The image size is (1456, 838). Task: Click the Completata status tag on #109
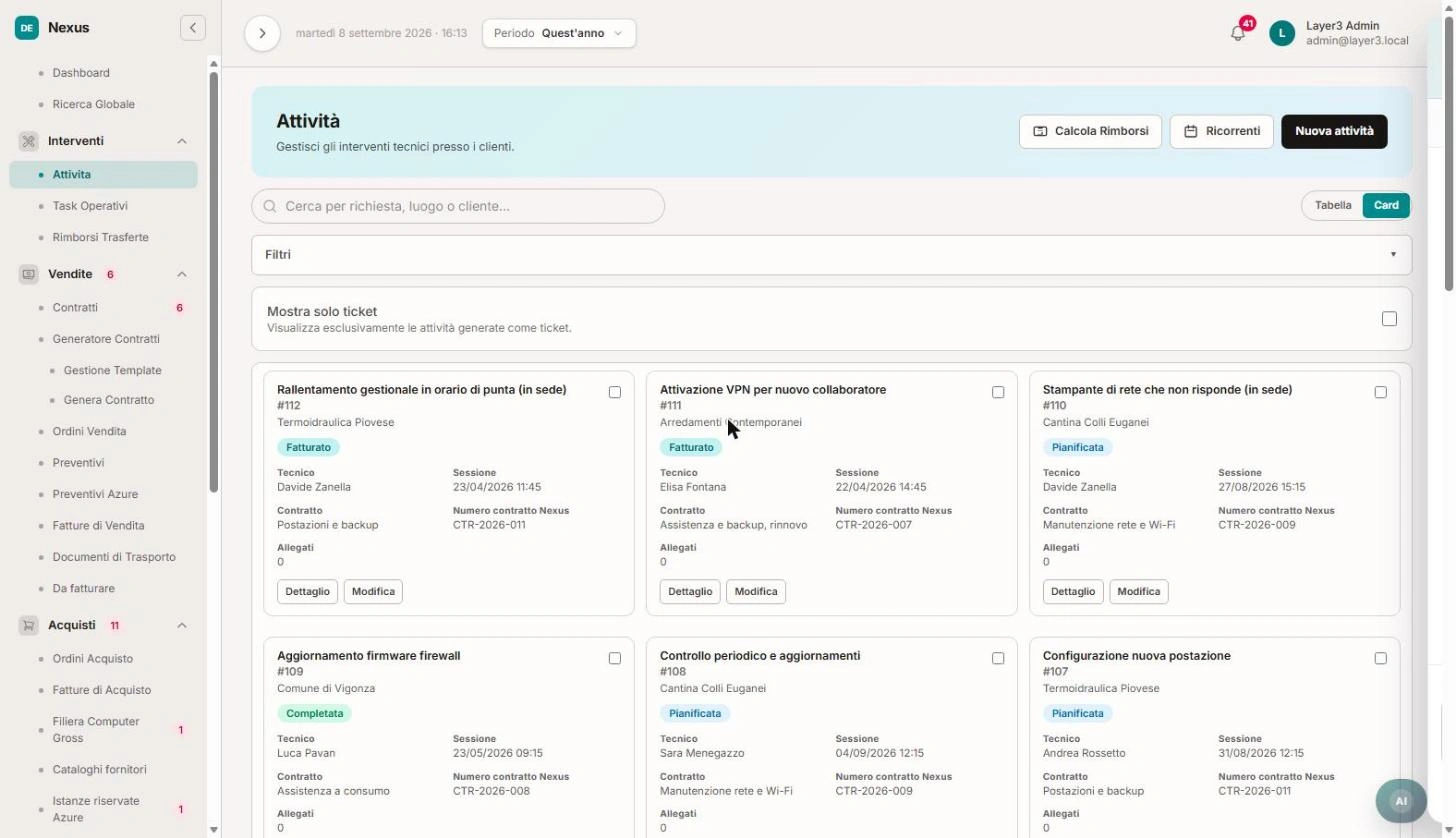coord(315,713)
